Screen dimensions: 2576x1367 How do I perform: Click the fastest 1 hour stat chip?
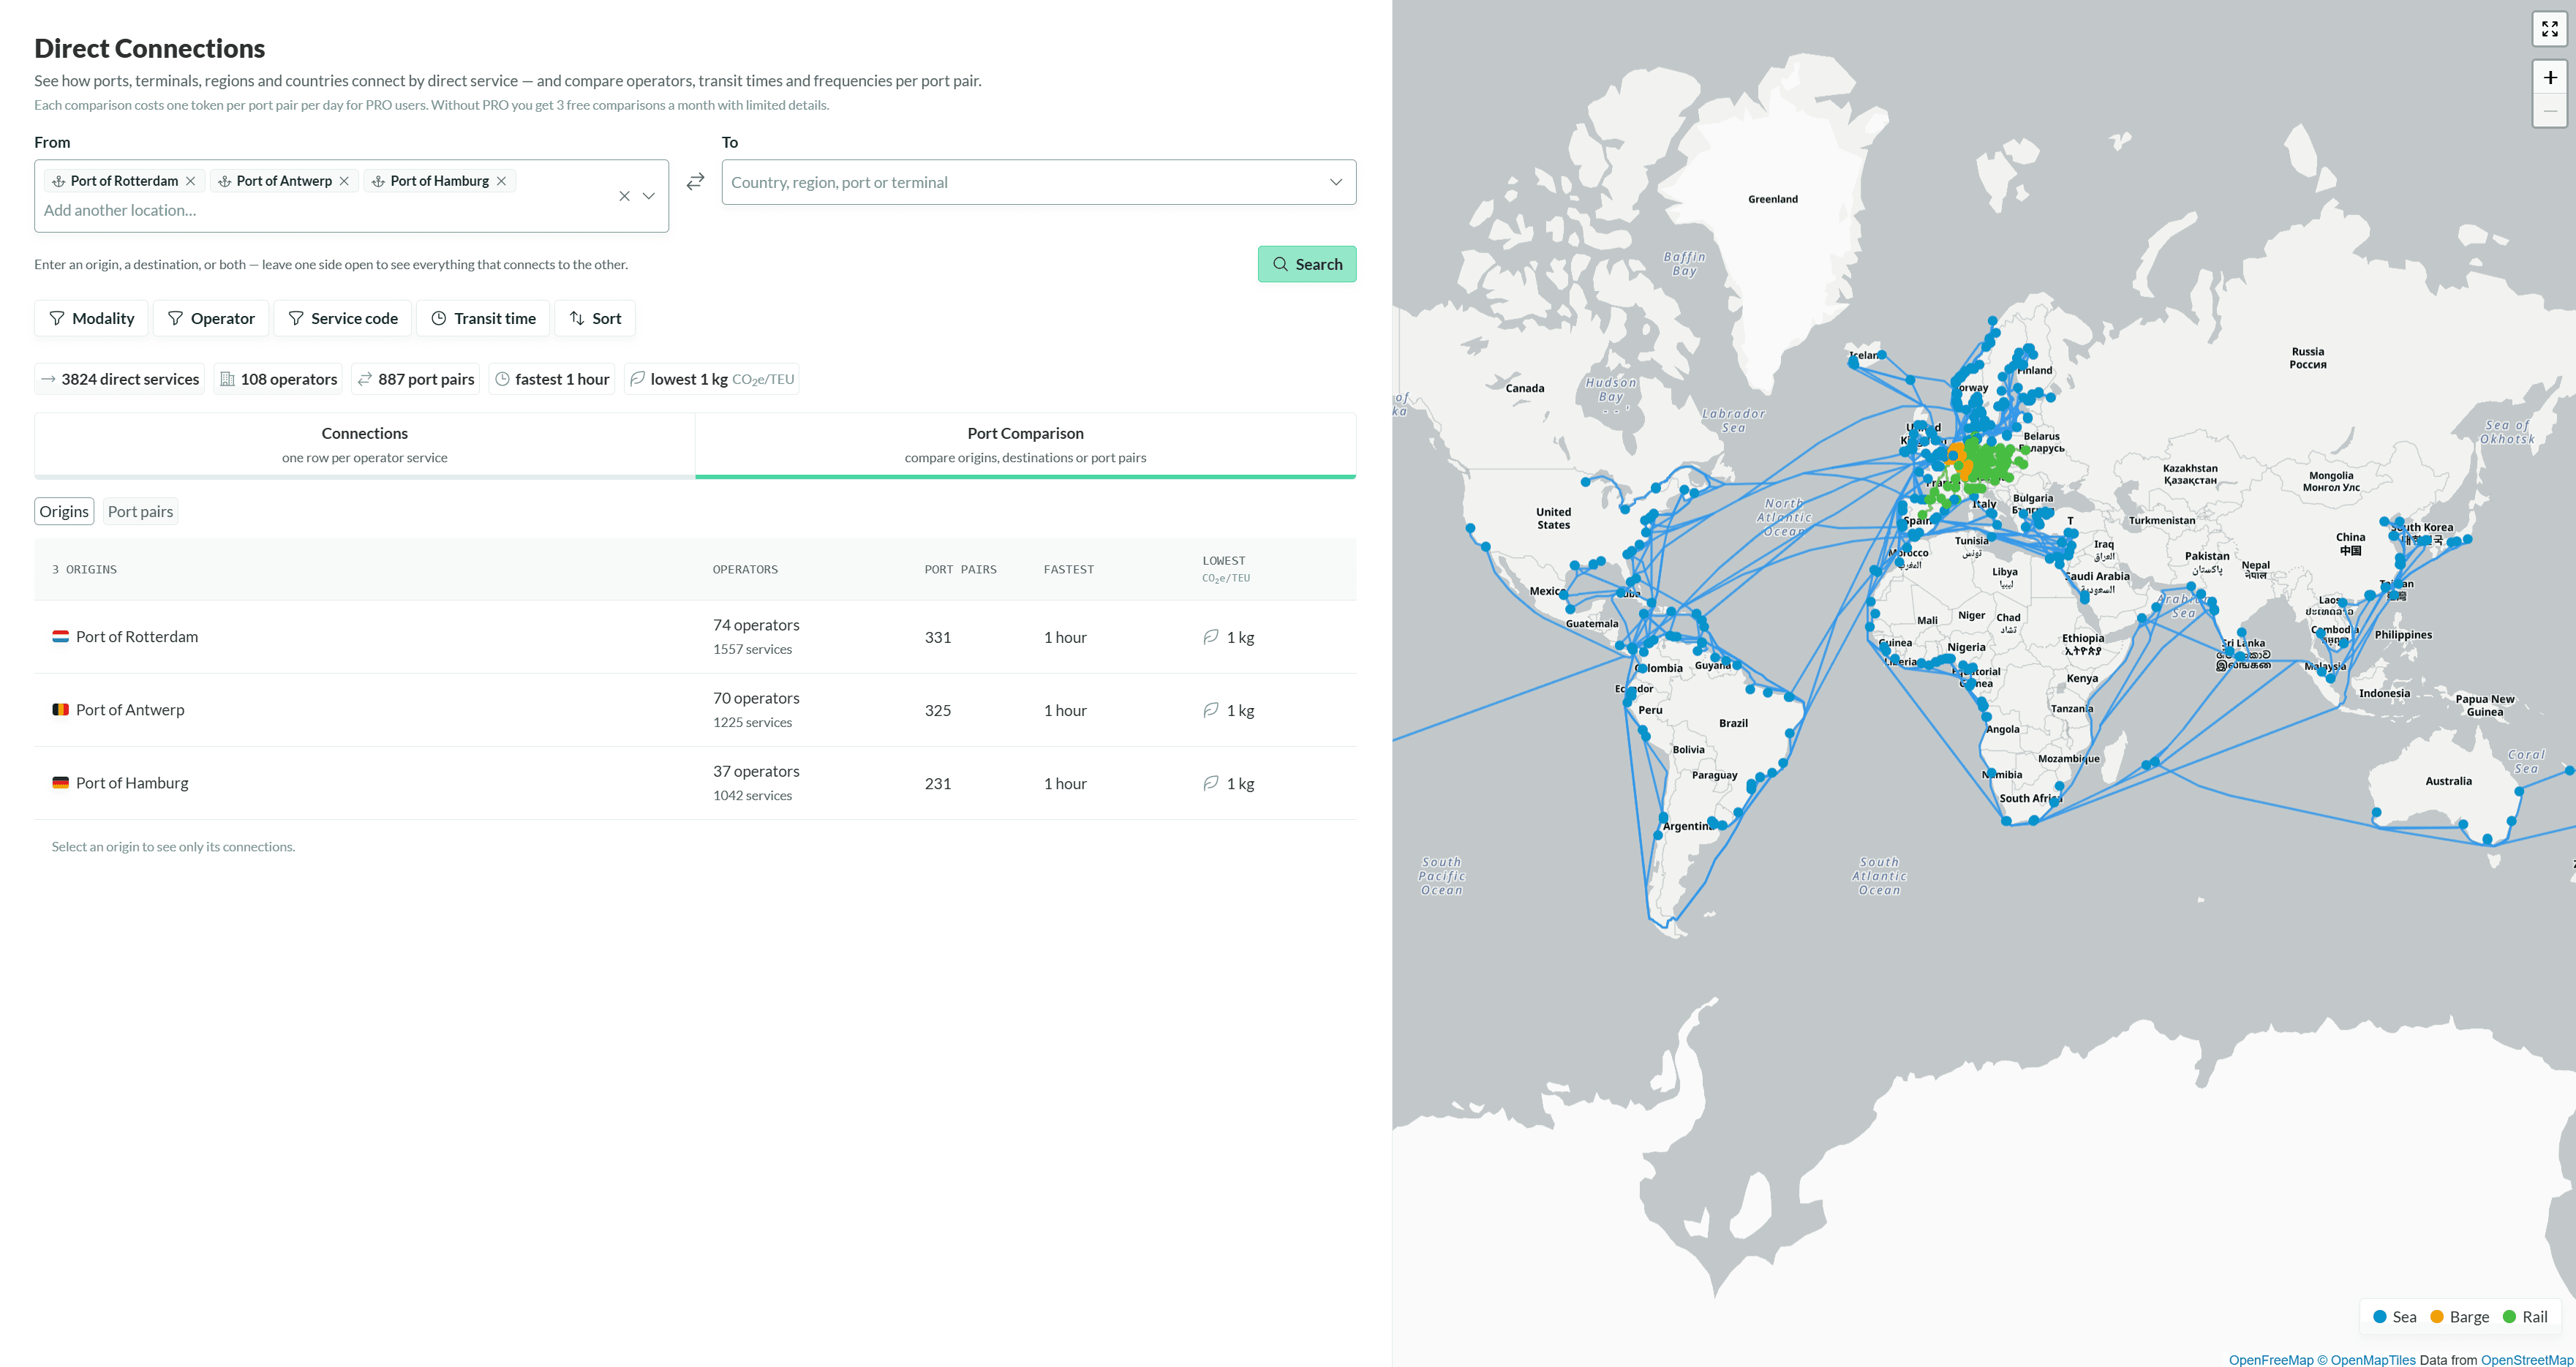pyautogui.click(x=552, y=379)
